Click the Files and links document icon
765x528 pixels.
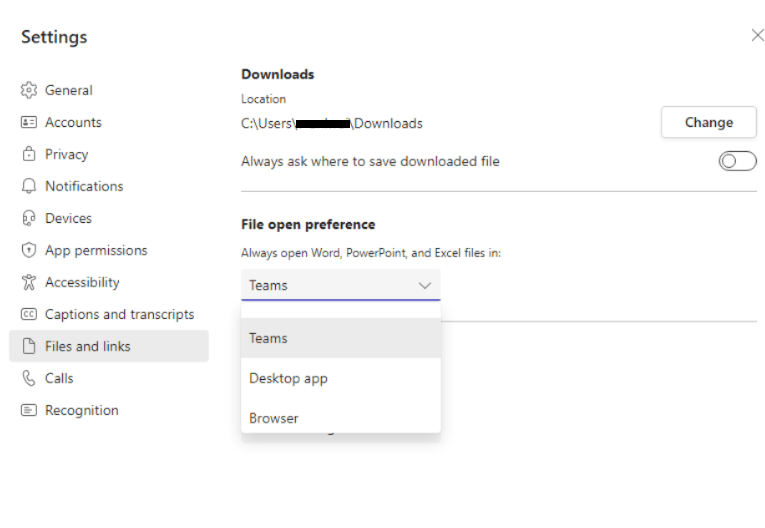coord(29,346)
